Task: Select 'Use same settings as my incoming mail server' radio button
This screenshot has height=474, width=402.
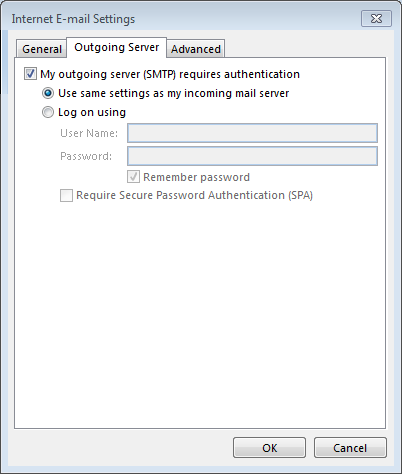Action: (x=48, y=93)
